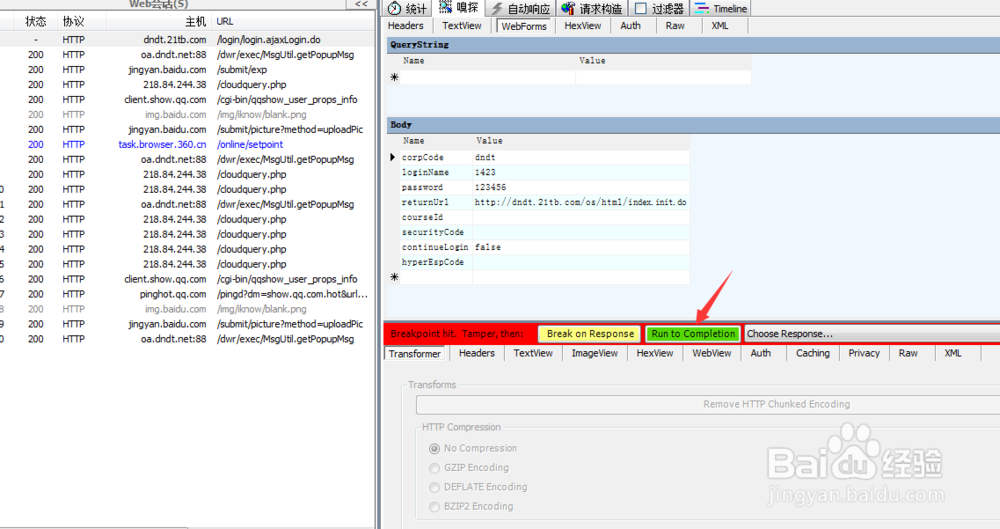Open the response TextView tab
The width and height of the screenshot is (1000, 529).
coord(533,353)
